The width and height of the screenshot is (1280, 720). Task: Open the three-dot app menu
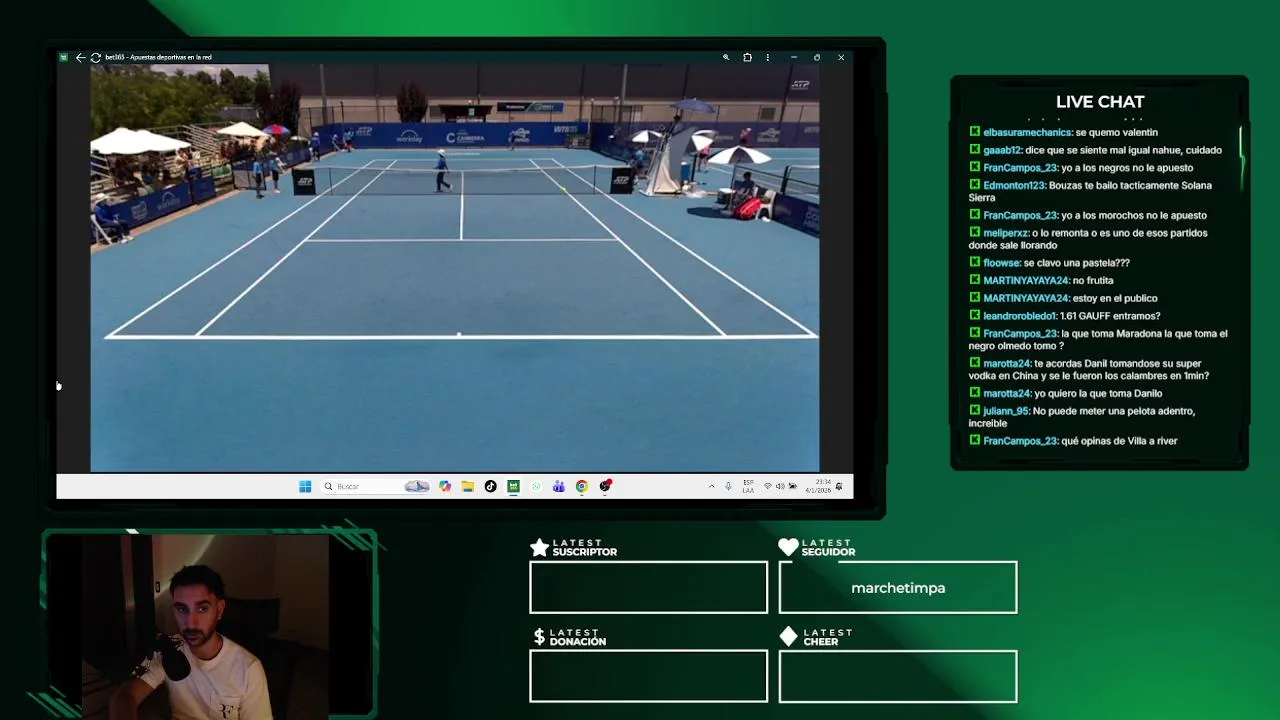[x=768, y=57]
